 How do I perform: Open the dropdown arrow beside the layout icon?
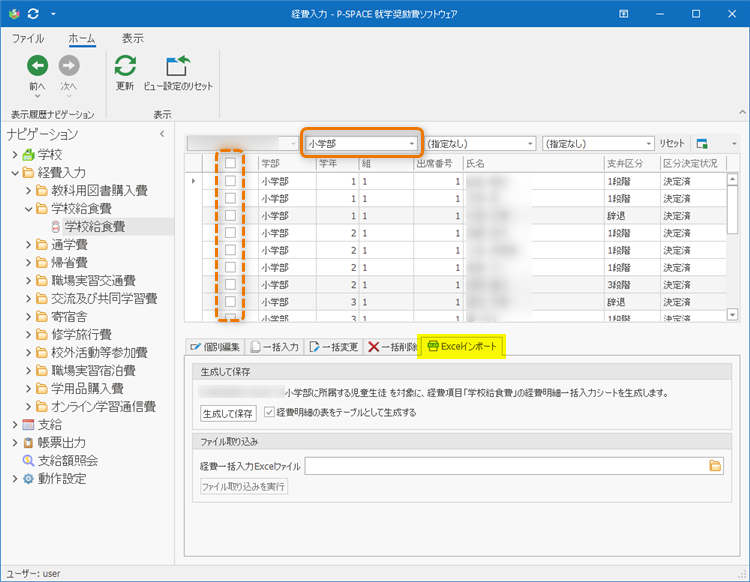pos(734,143)
